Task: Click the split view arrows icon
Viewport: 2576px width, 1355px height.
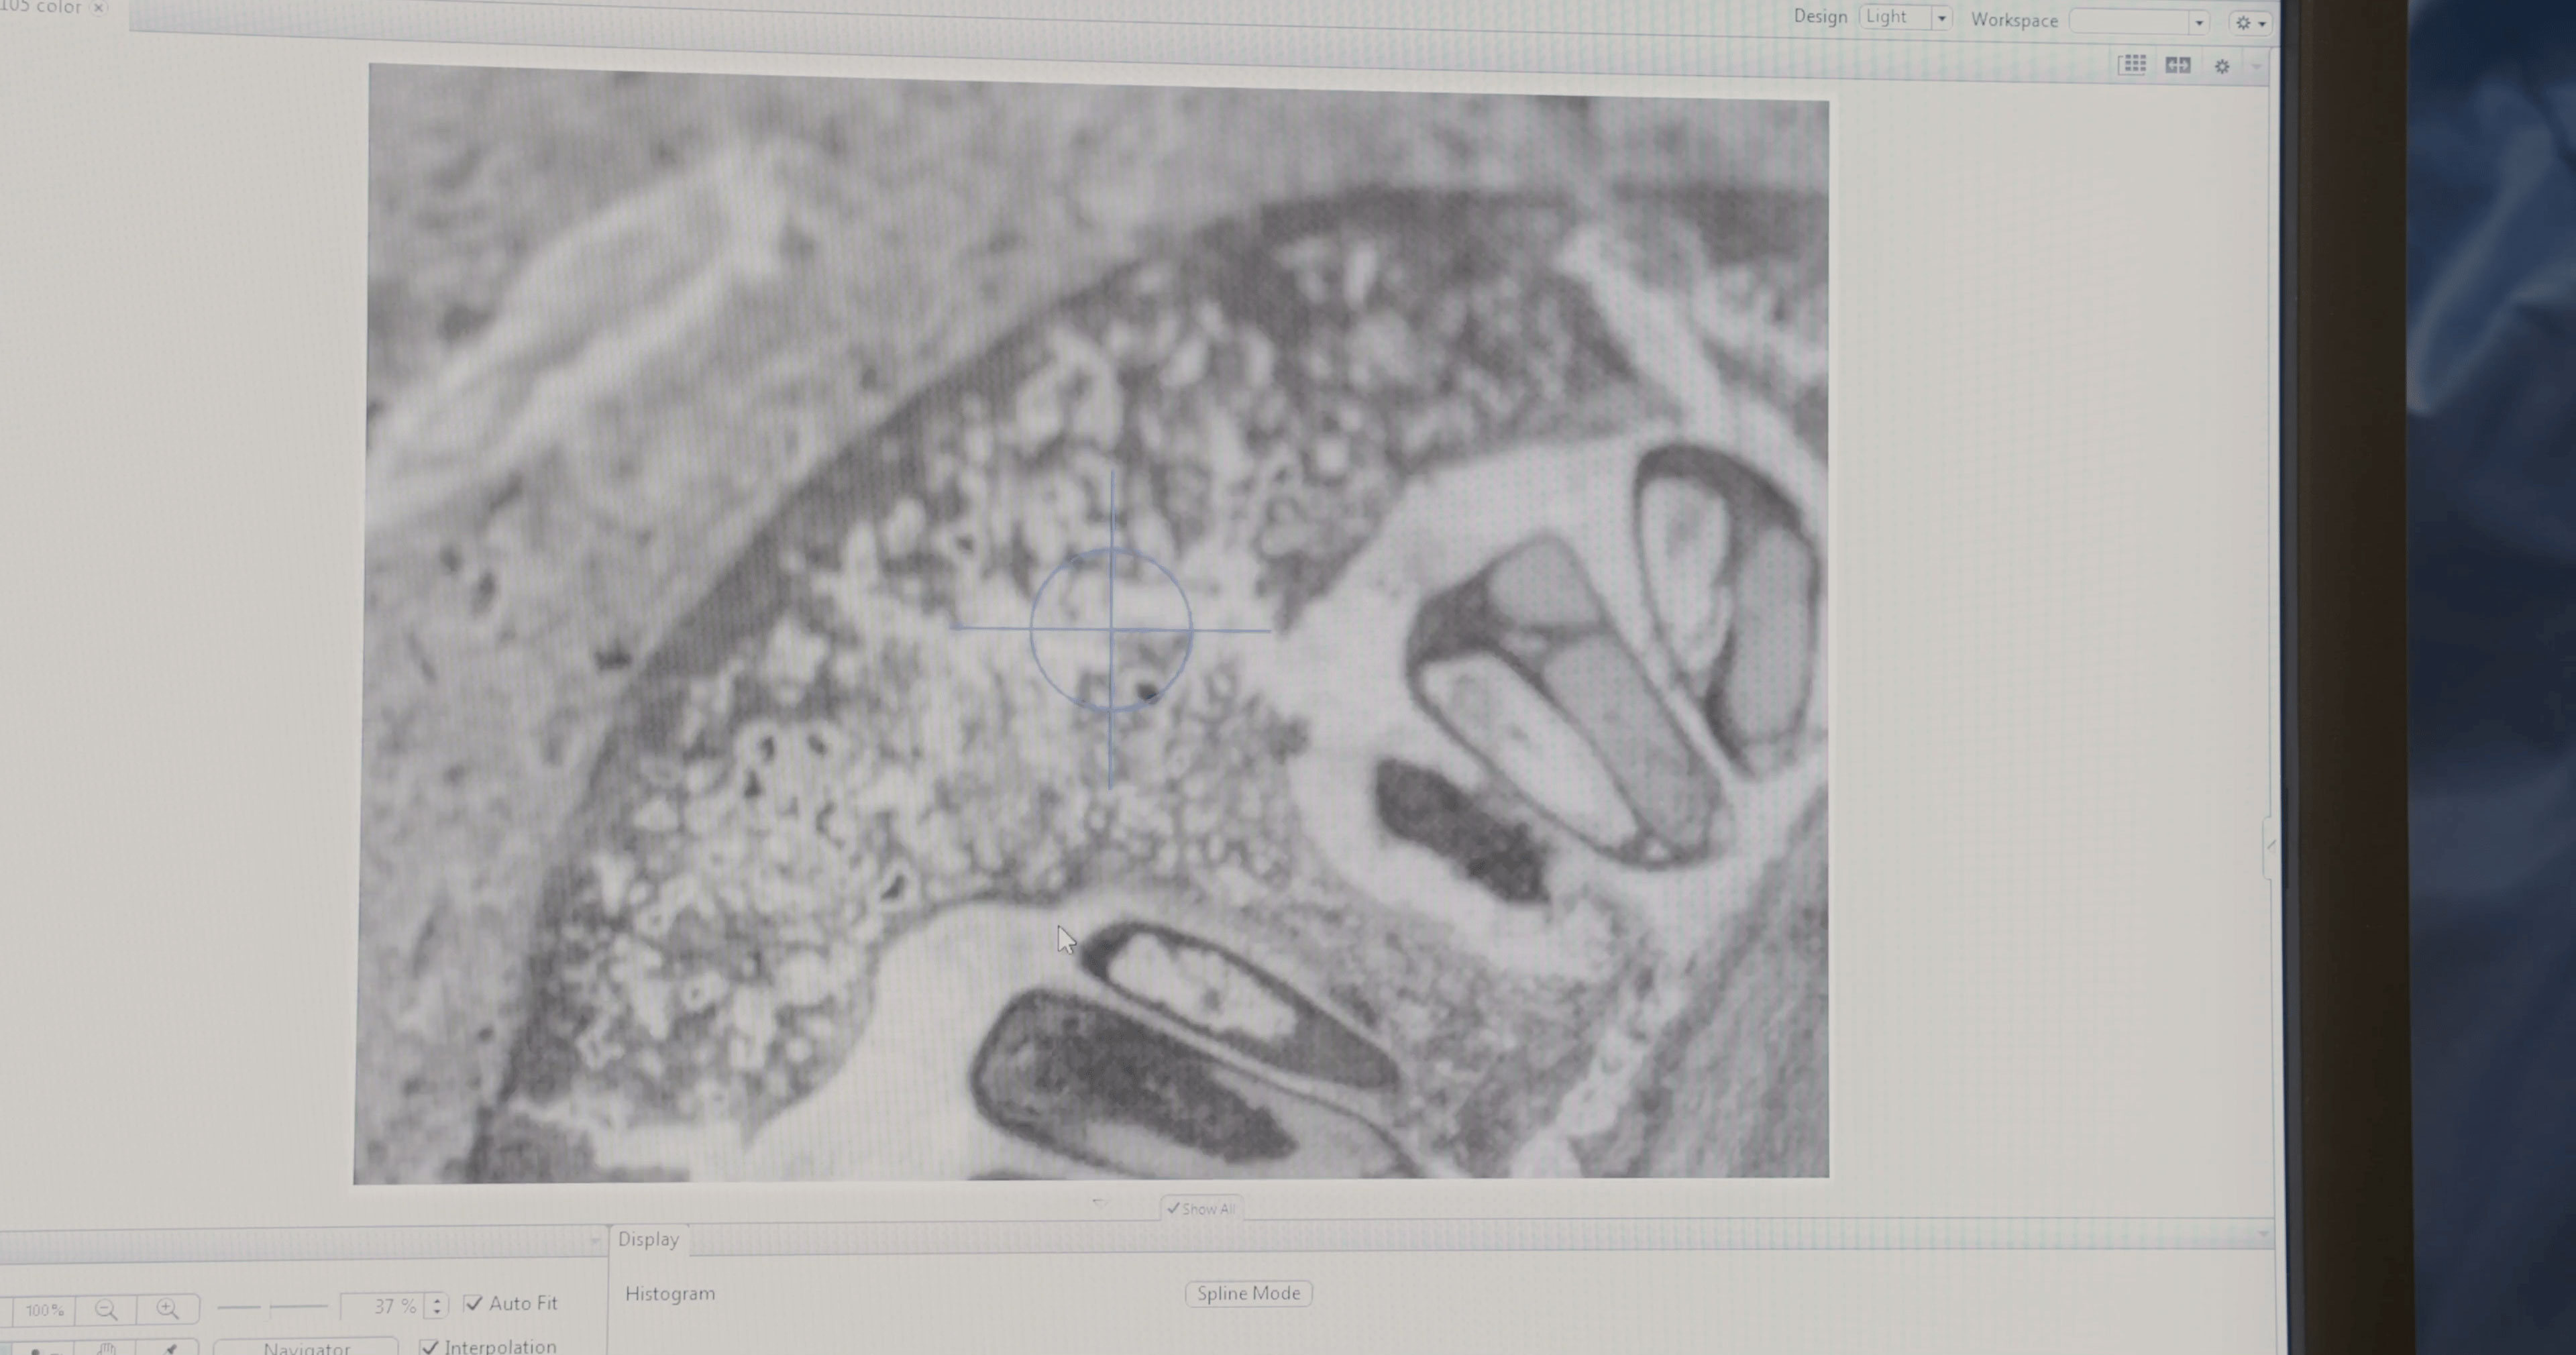Action: tap(2177, 66)
